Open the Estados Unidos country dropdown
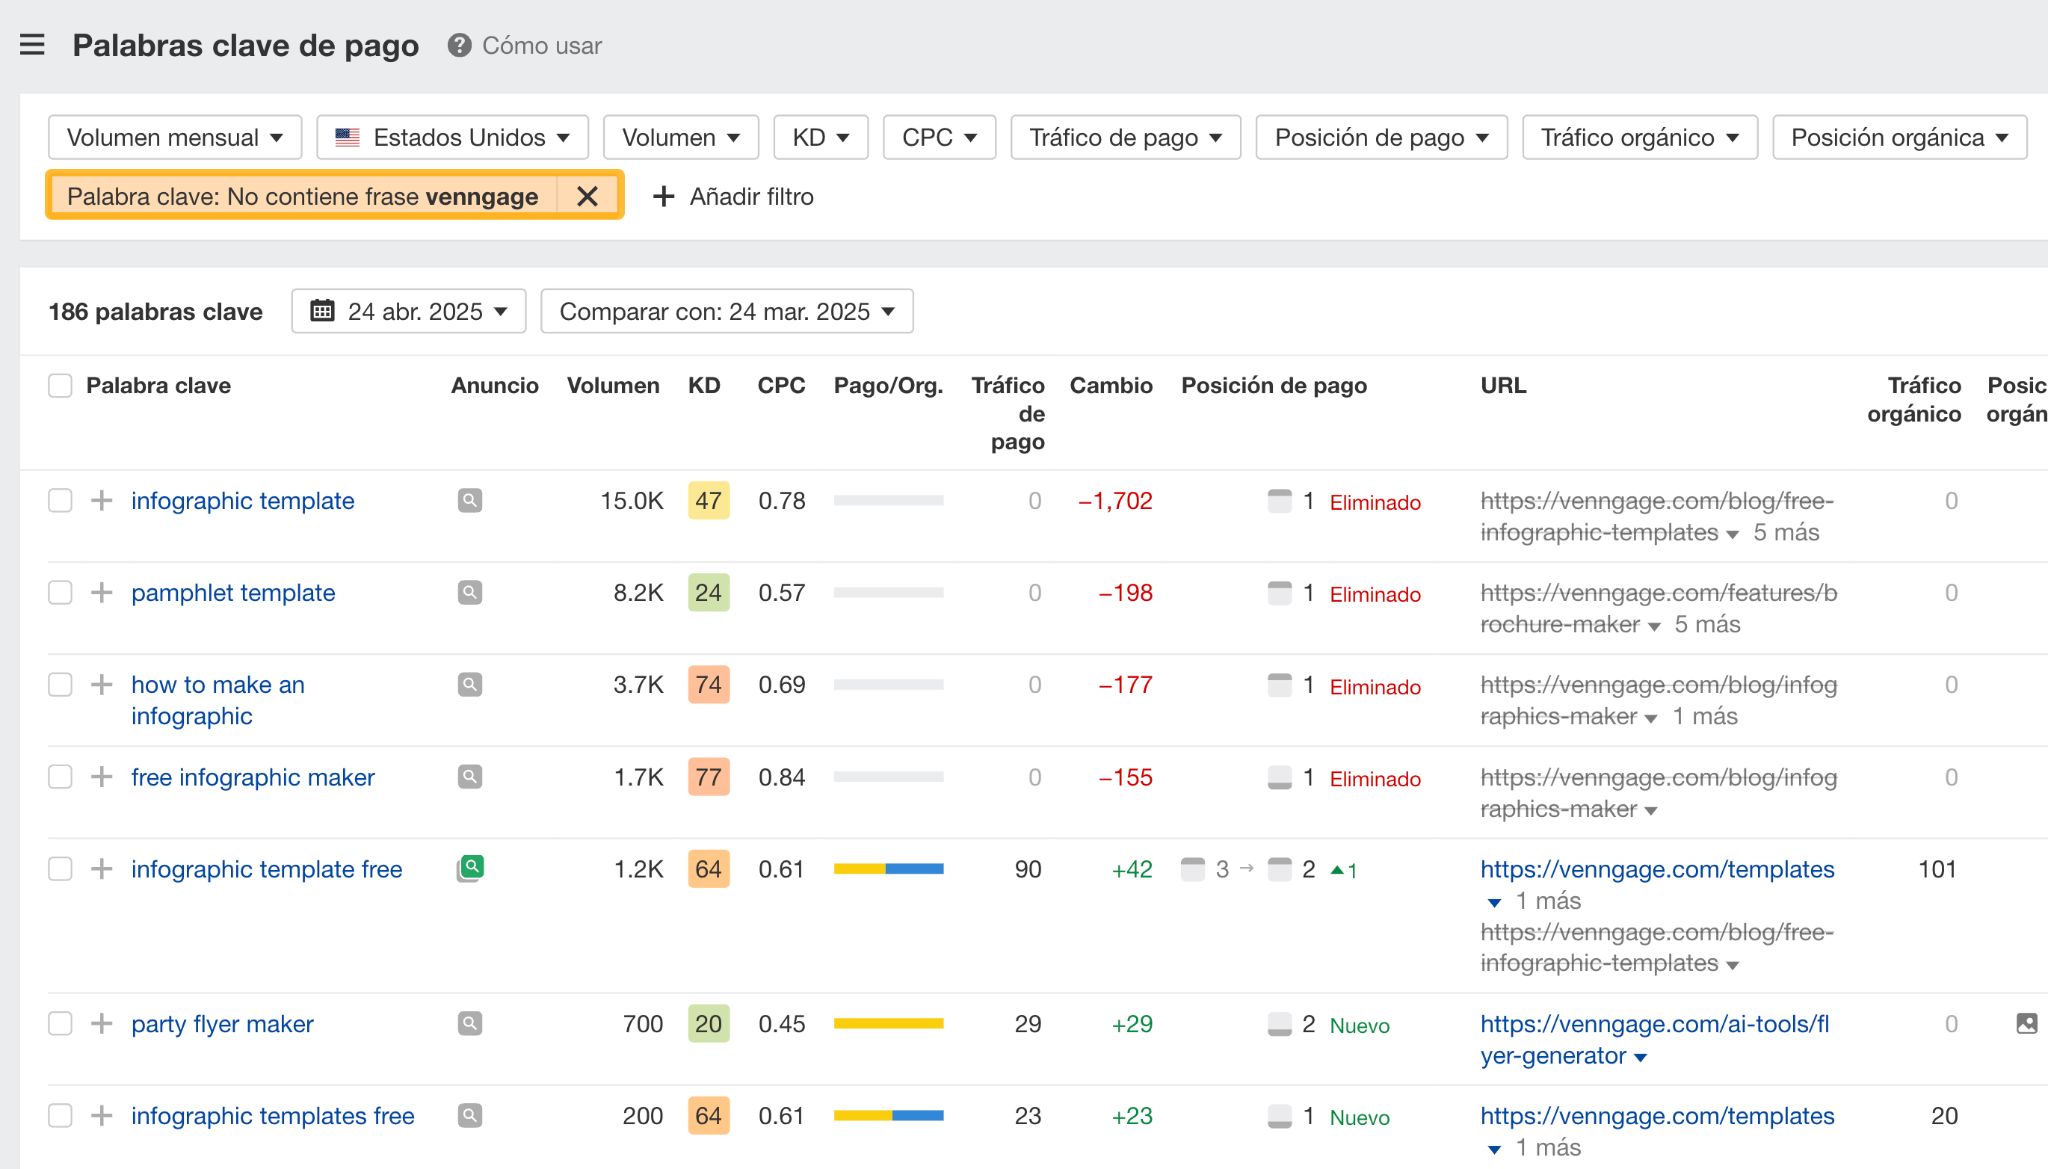 tap(452, 137)
